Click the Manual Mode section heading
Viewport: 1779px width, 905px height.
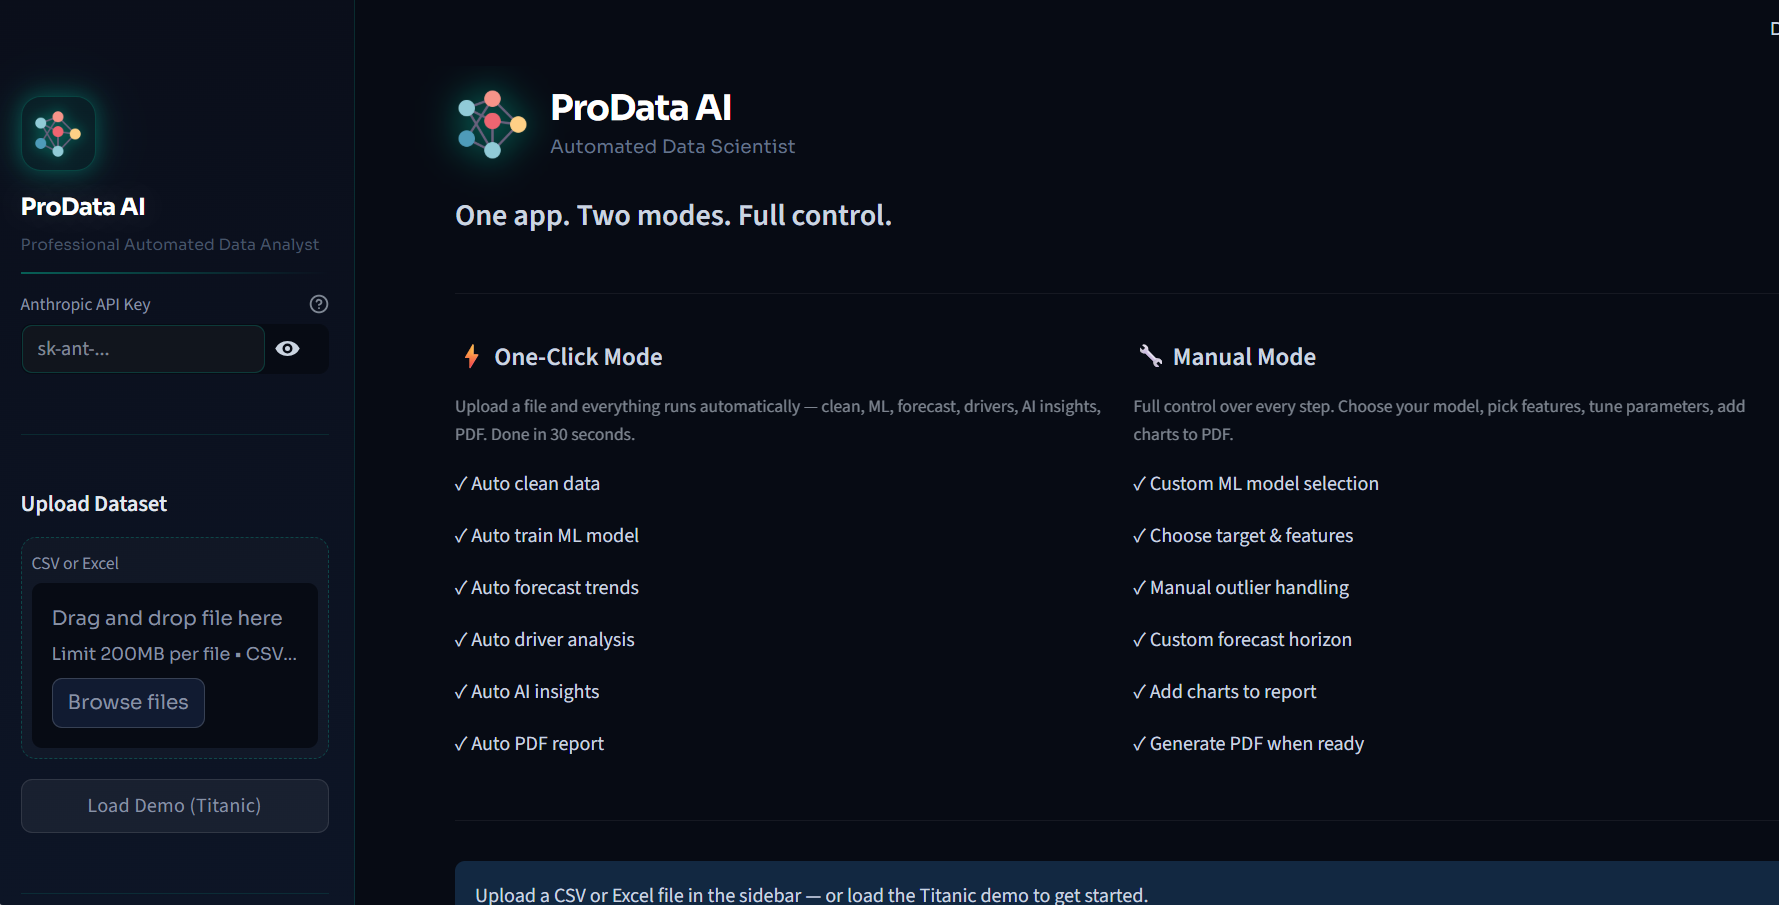coord(1244,356)
